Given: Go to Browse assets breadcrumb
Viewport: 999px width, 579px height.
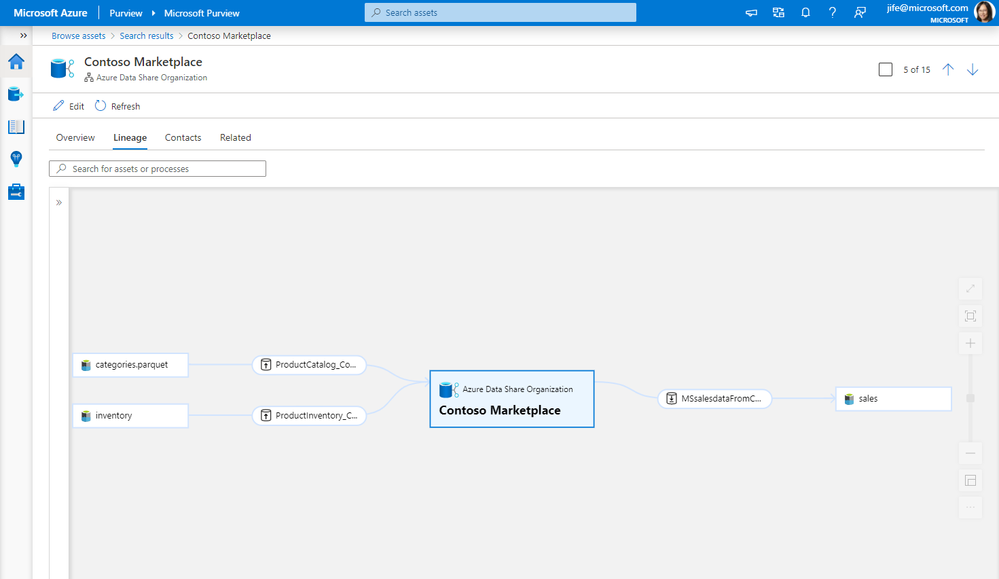Looking at the screenshot, I should pyautogui.click(x=78, y=36).
